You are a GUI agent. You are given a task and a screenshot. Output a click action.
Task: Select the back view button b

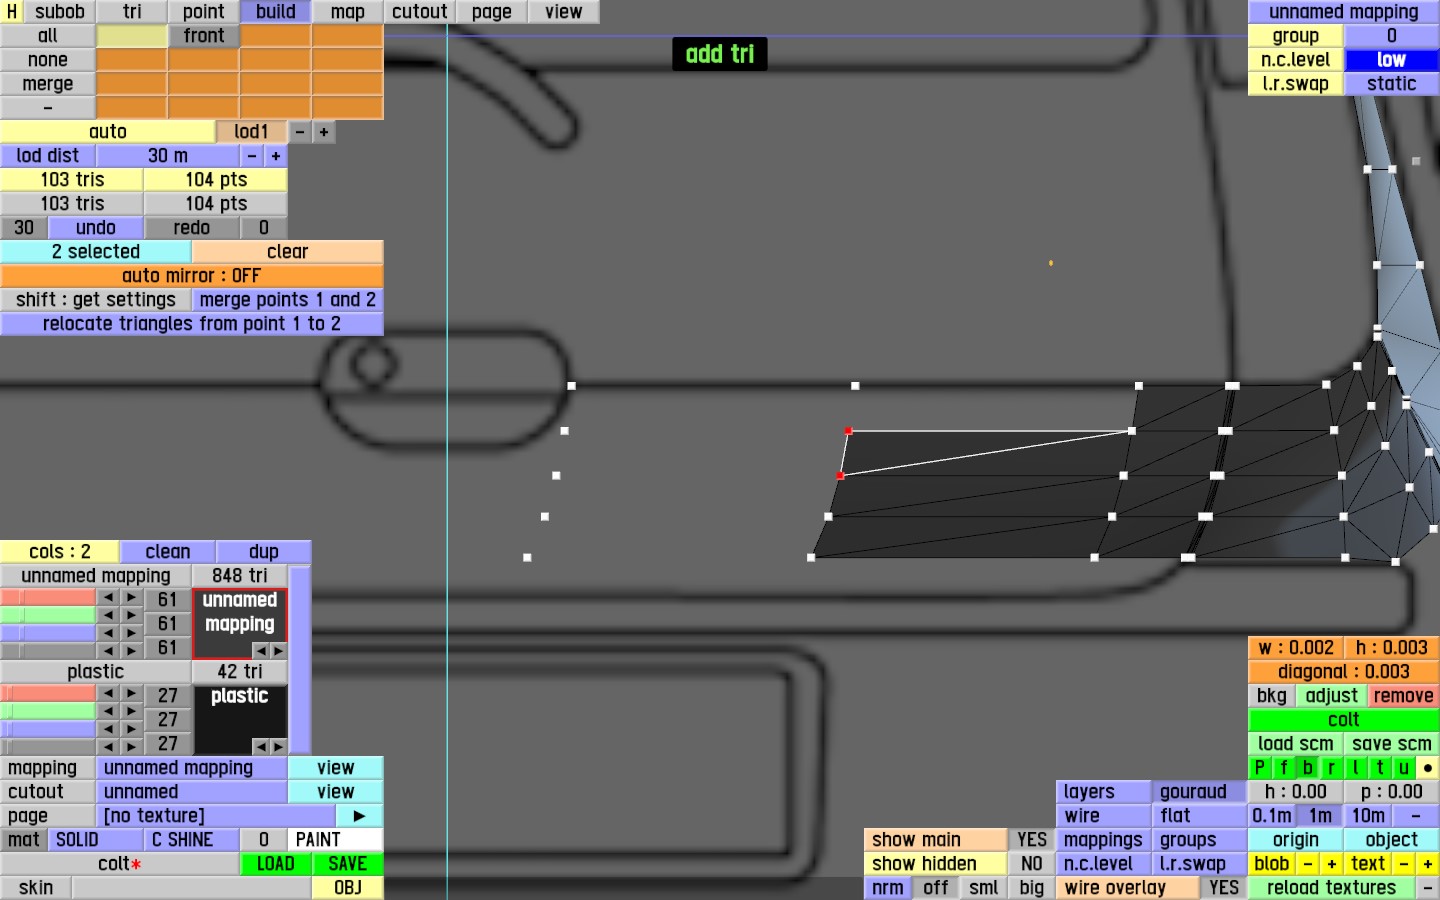pos(1307,768)
